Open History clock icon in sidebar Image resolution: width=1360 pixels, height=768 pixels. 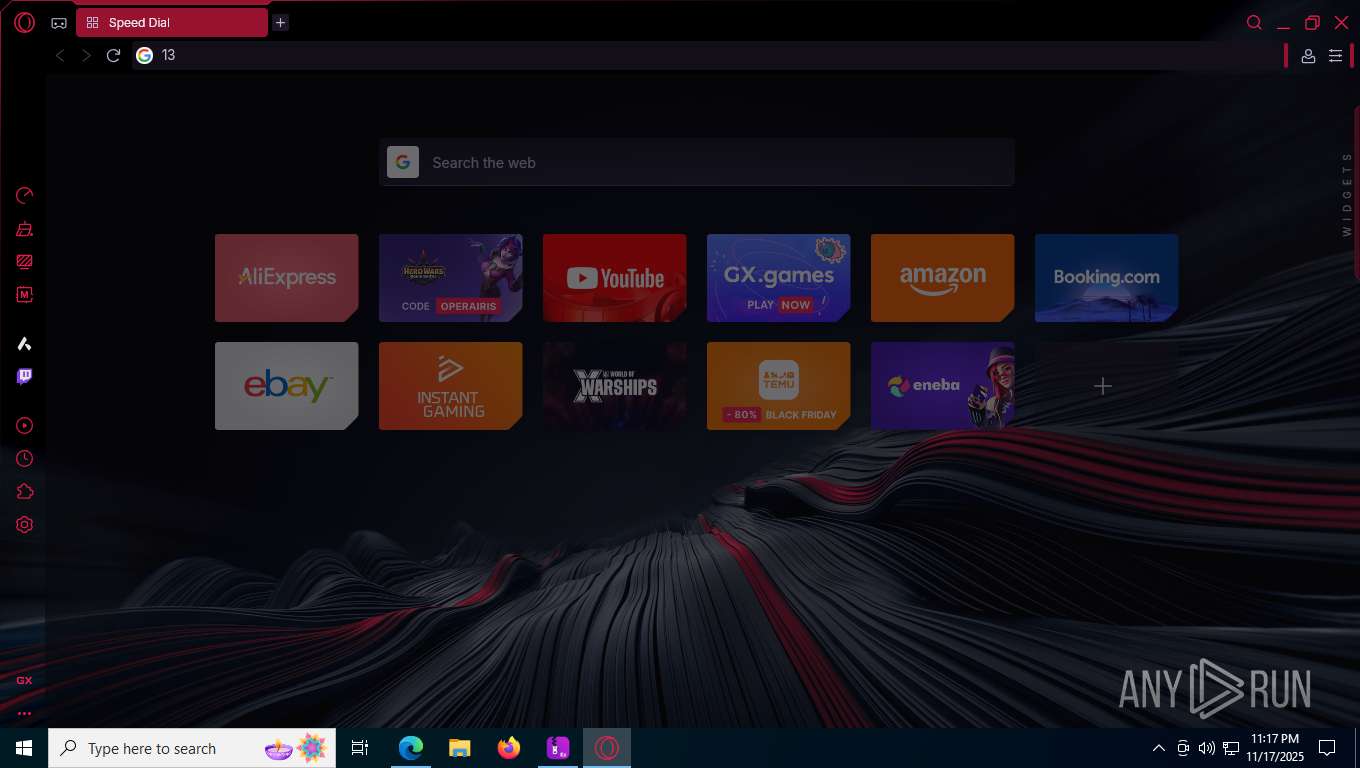pos(24,458)
